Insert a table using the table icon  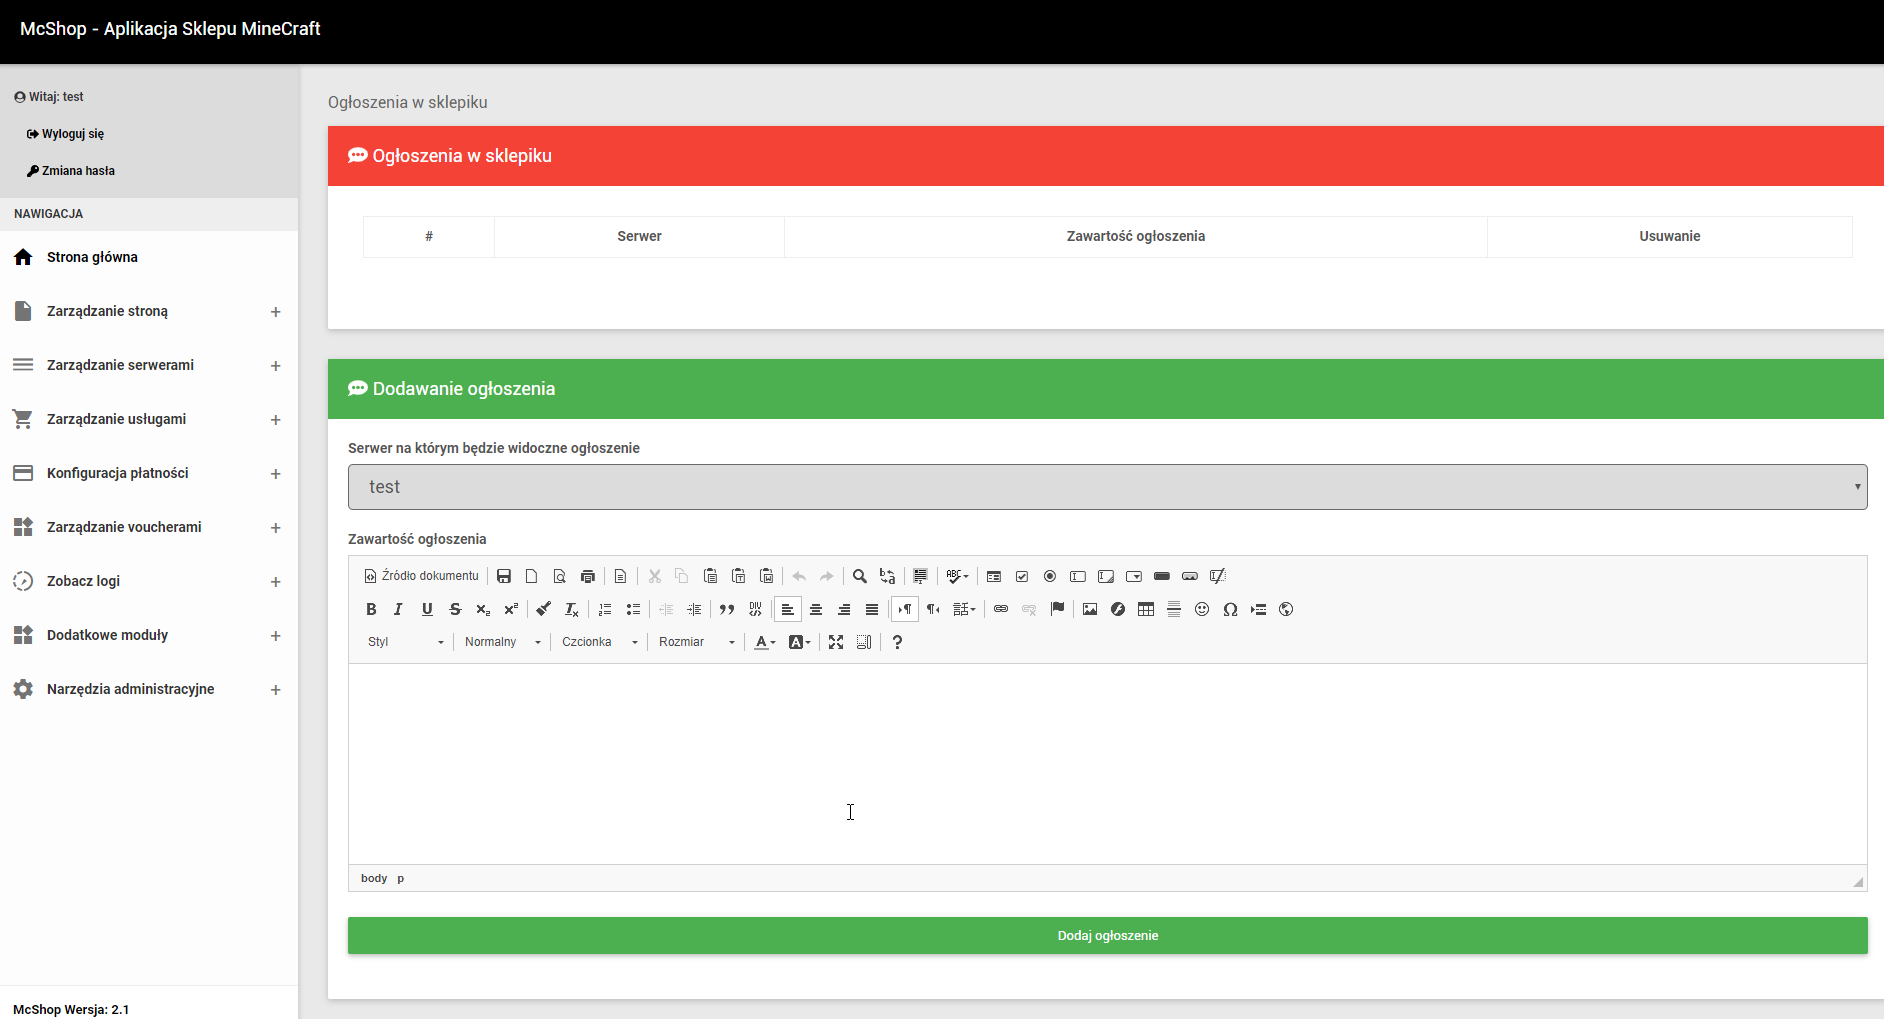tap(1146, 609)
